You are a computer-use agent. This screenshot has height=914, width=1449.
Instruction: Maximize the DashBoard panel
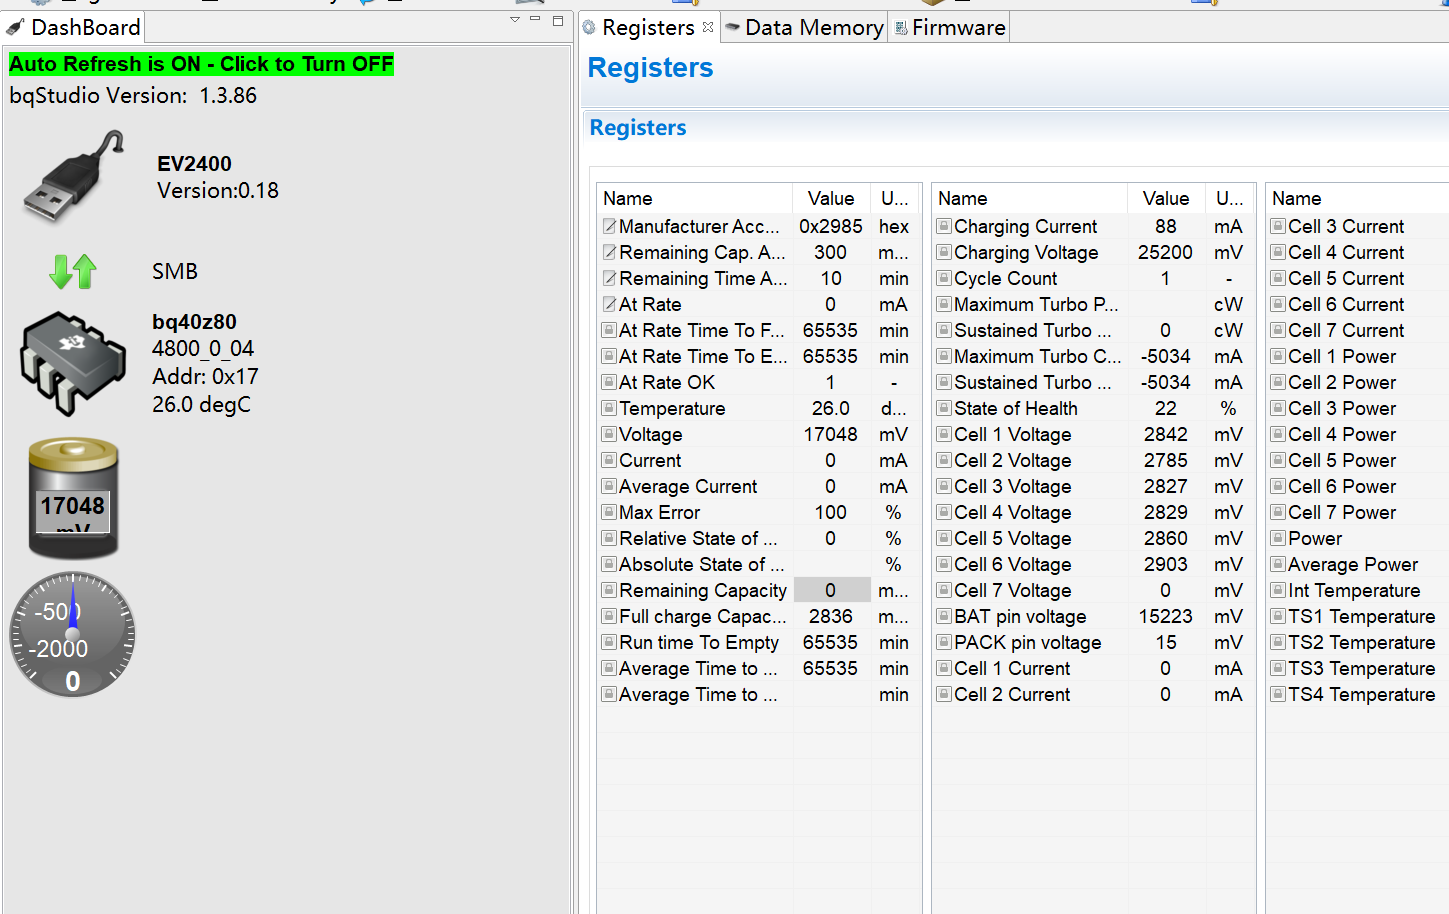558,20
